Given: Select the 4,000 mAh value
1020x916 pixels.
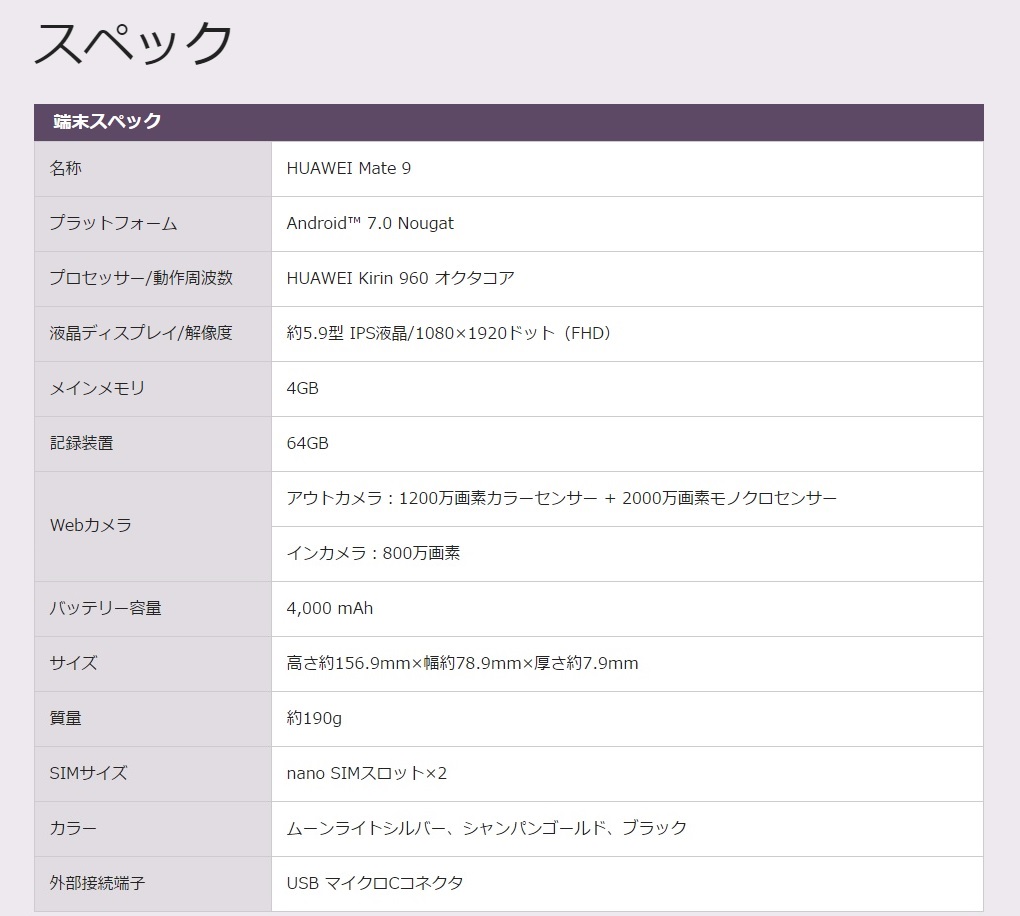Looking at the screenshot, I should point(330,608).
